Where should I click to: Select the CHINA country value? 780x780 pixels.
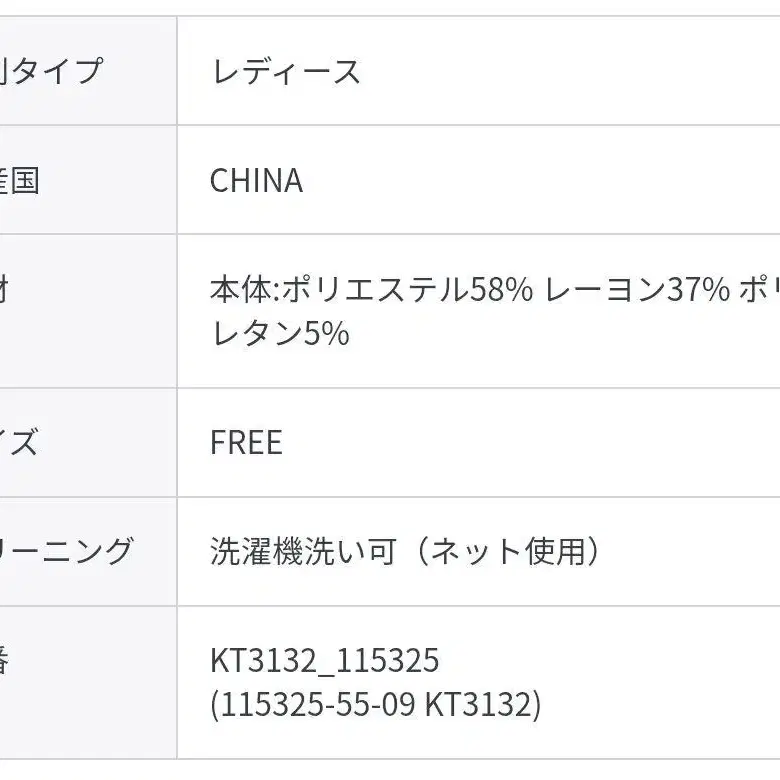(256, 180)
